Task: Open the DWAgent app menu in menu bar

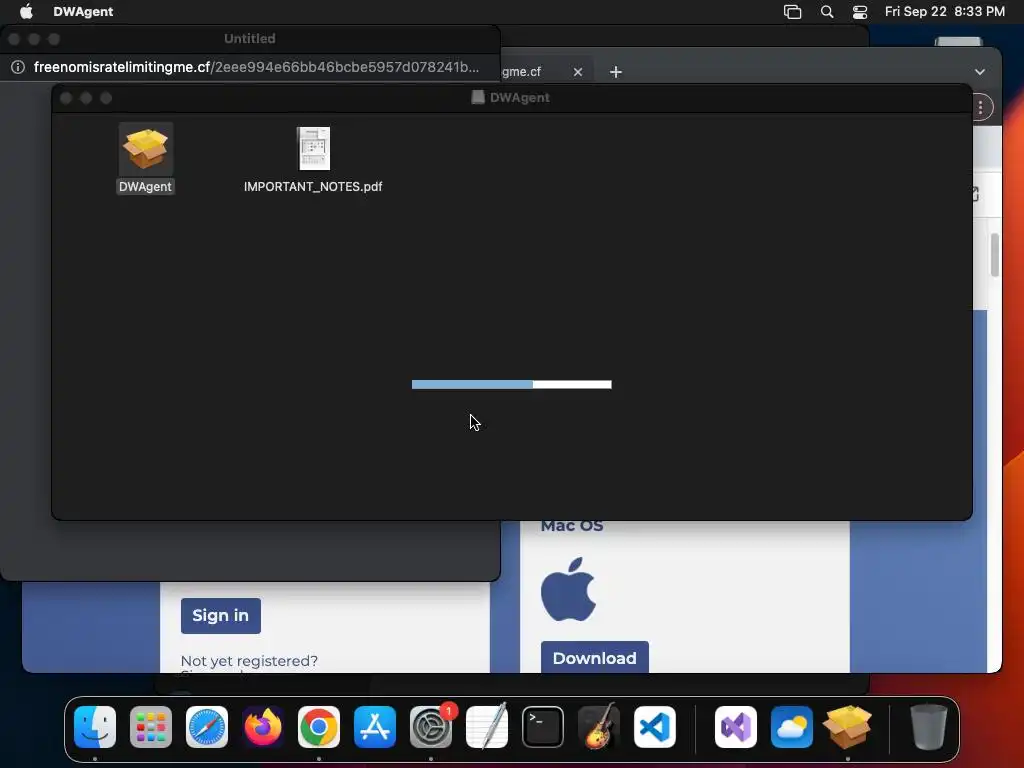Action: (x=83, y=12)
